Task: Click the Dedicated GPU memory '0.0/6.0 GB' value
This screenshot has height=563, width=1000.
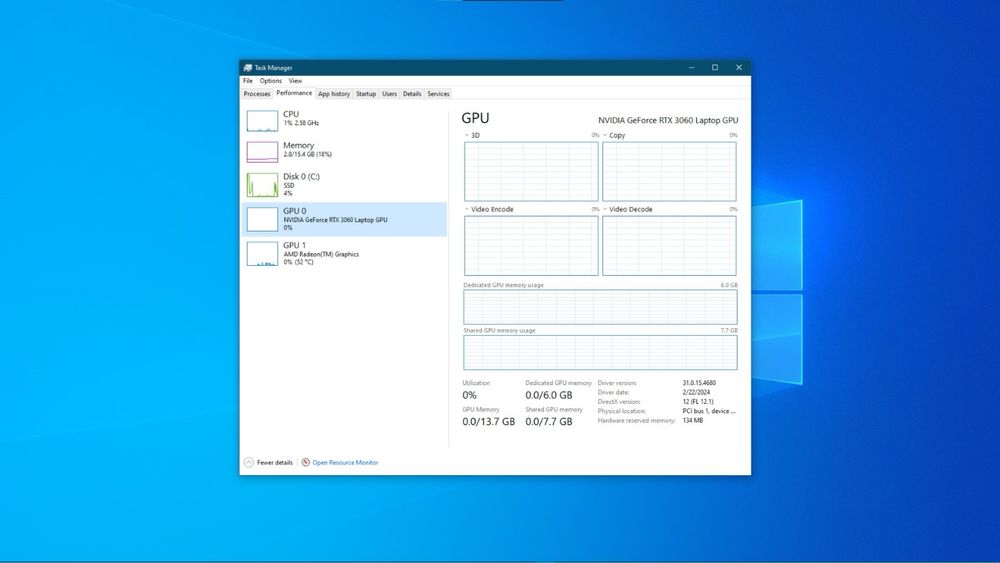Action: coord(548,395)
